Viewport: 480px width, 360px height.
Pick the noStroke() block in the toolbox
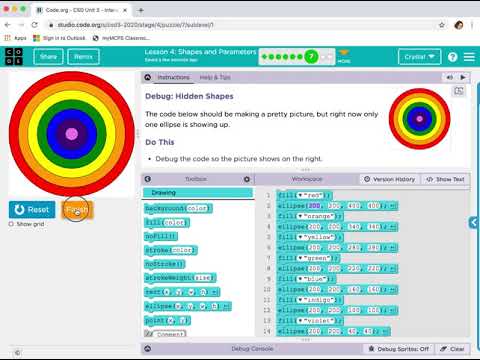pos(165,264)
